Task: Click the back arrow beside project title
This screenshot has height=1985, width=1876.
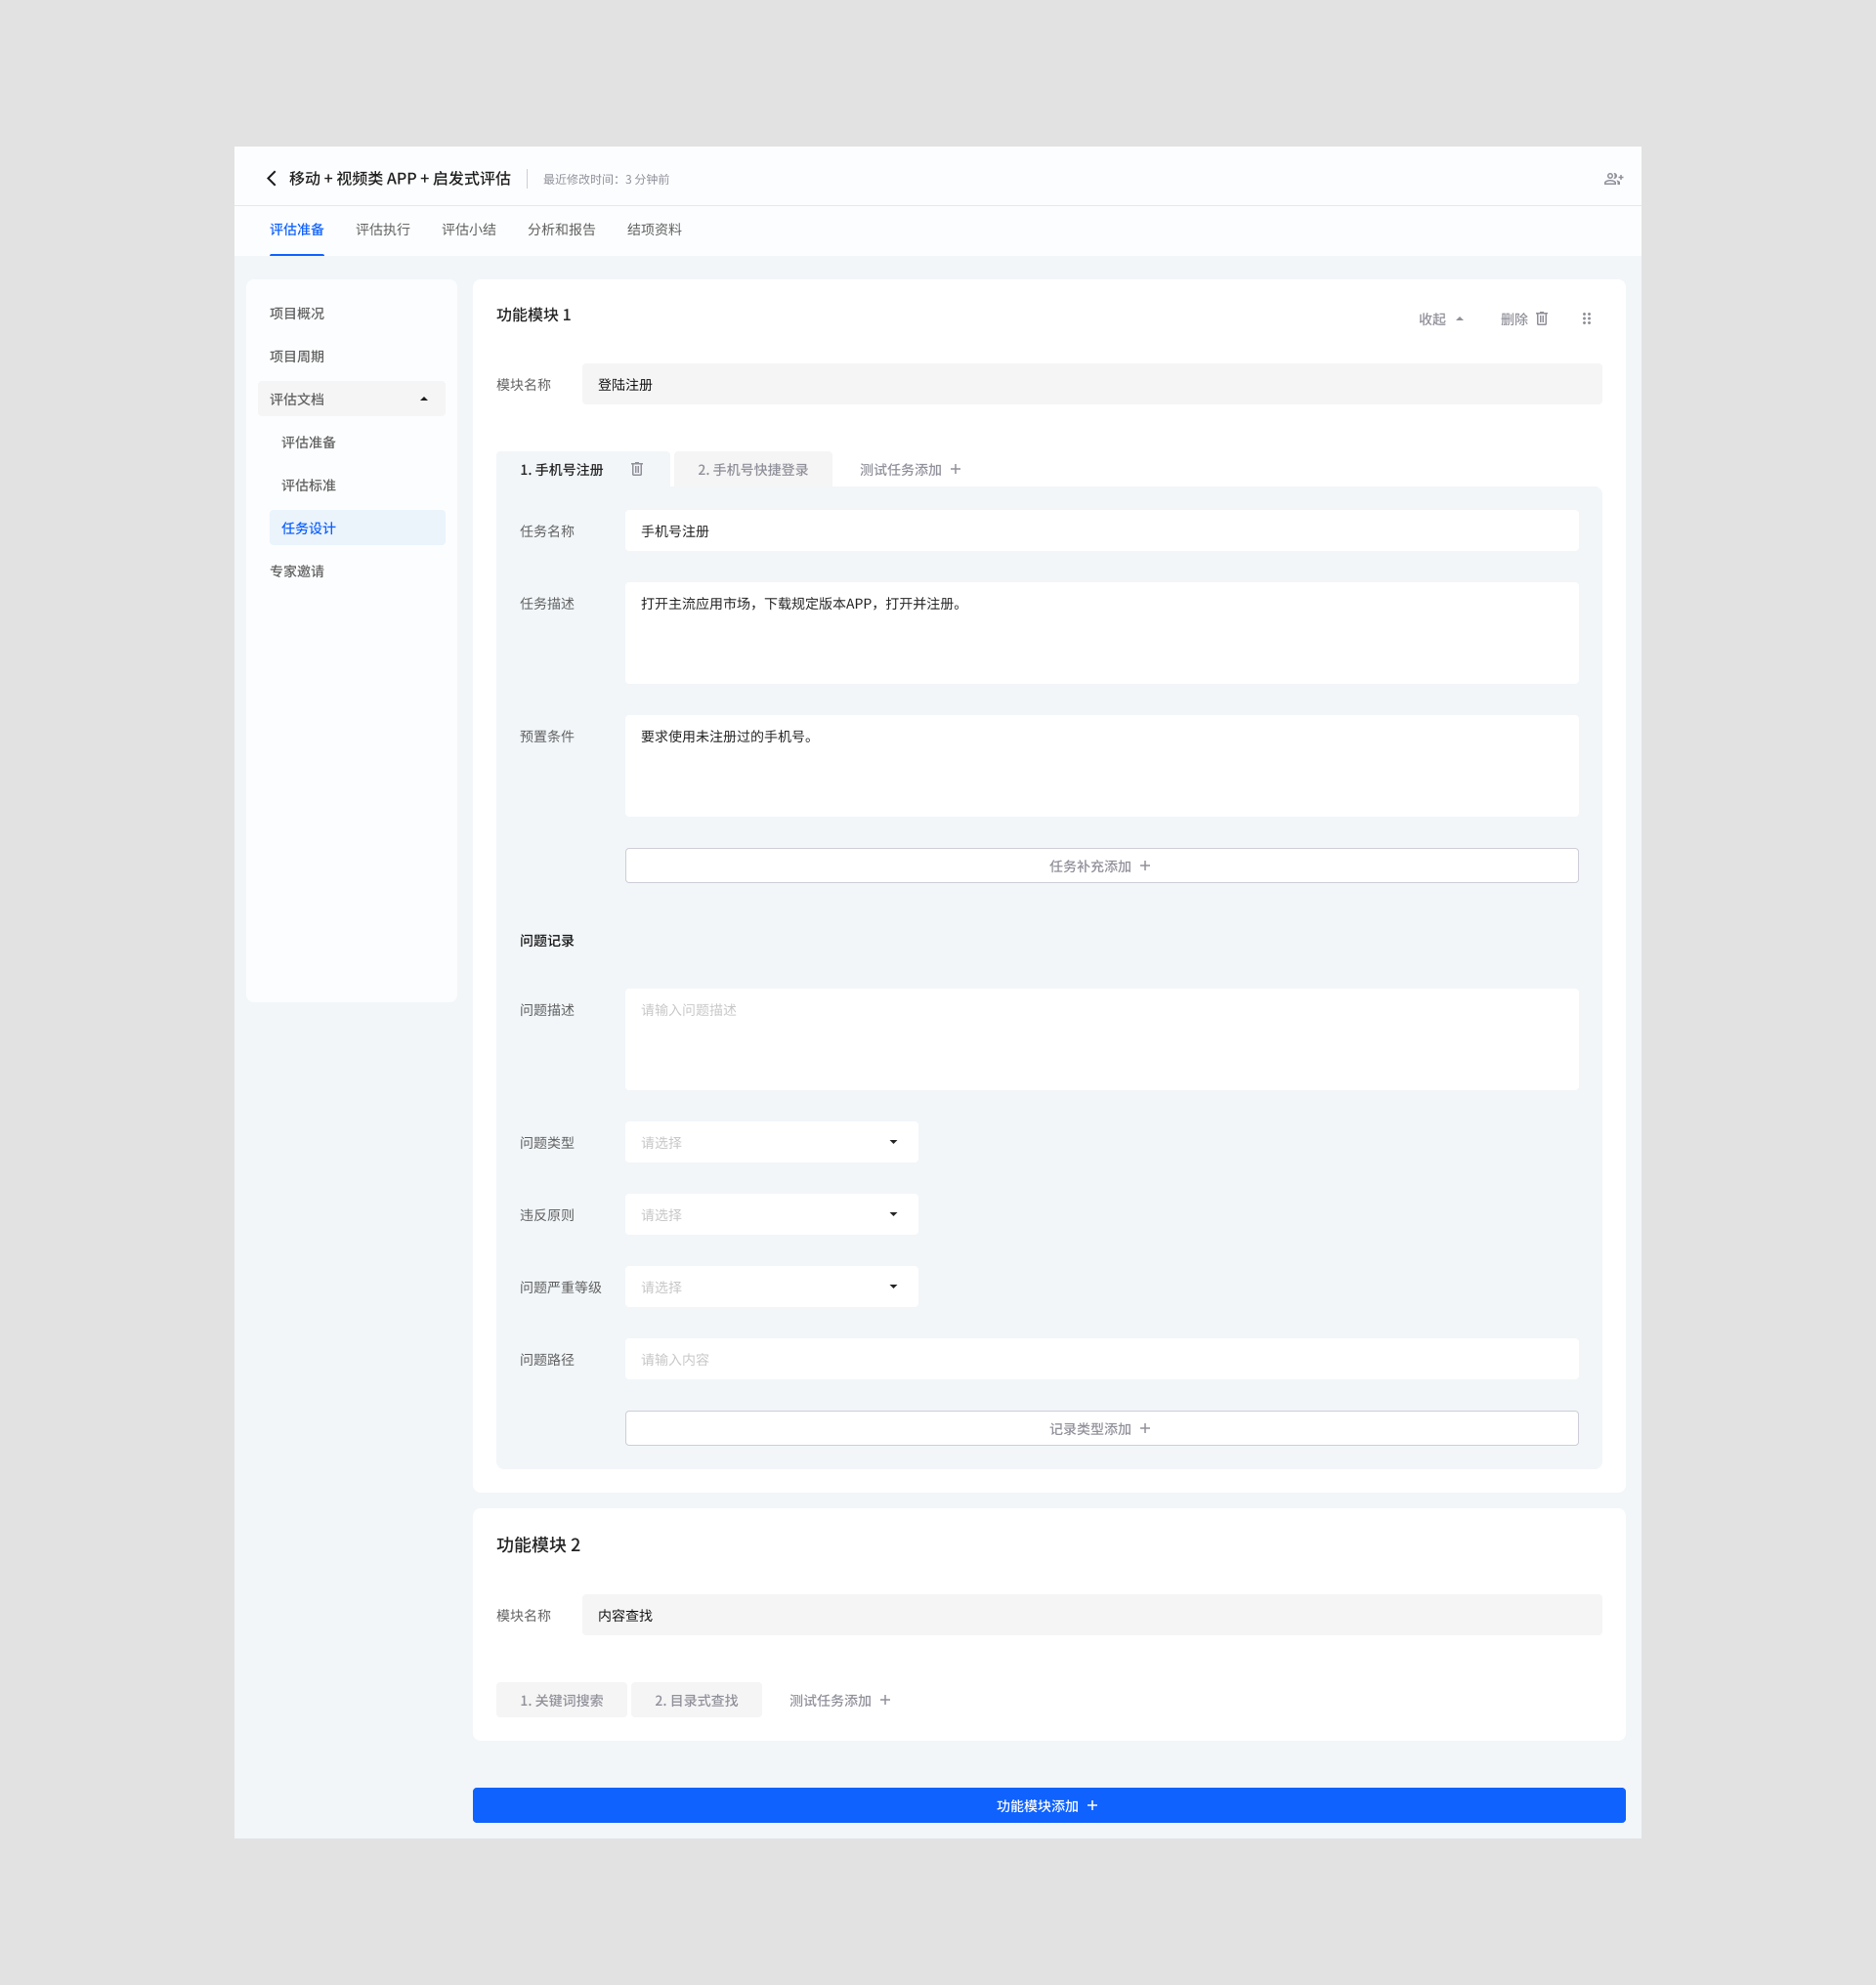Action: 271,178
